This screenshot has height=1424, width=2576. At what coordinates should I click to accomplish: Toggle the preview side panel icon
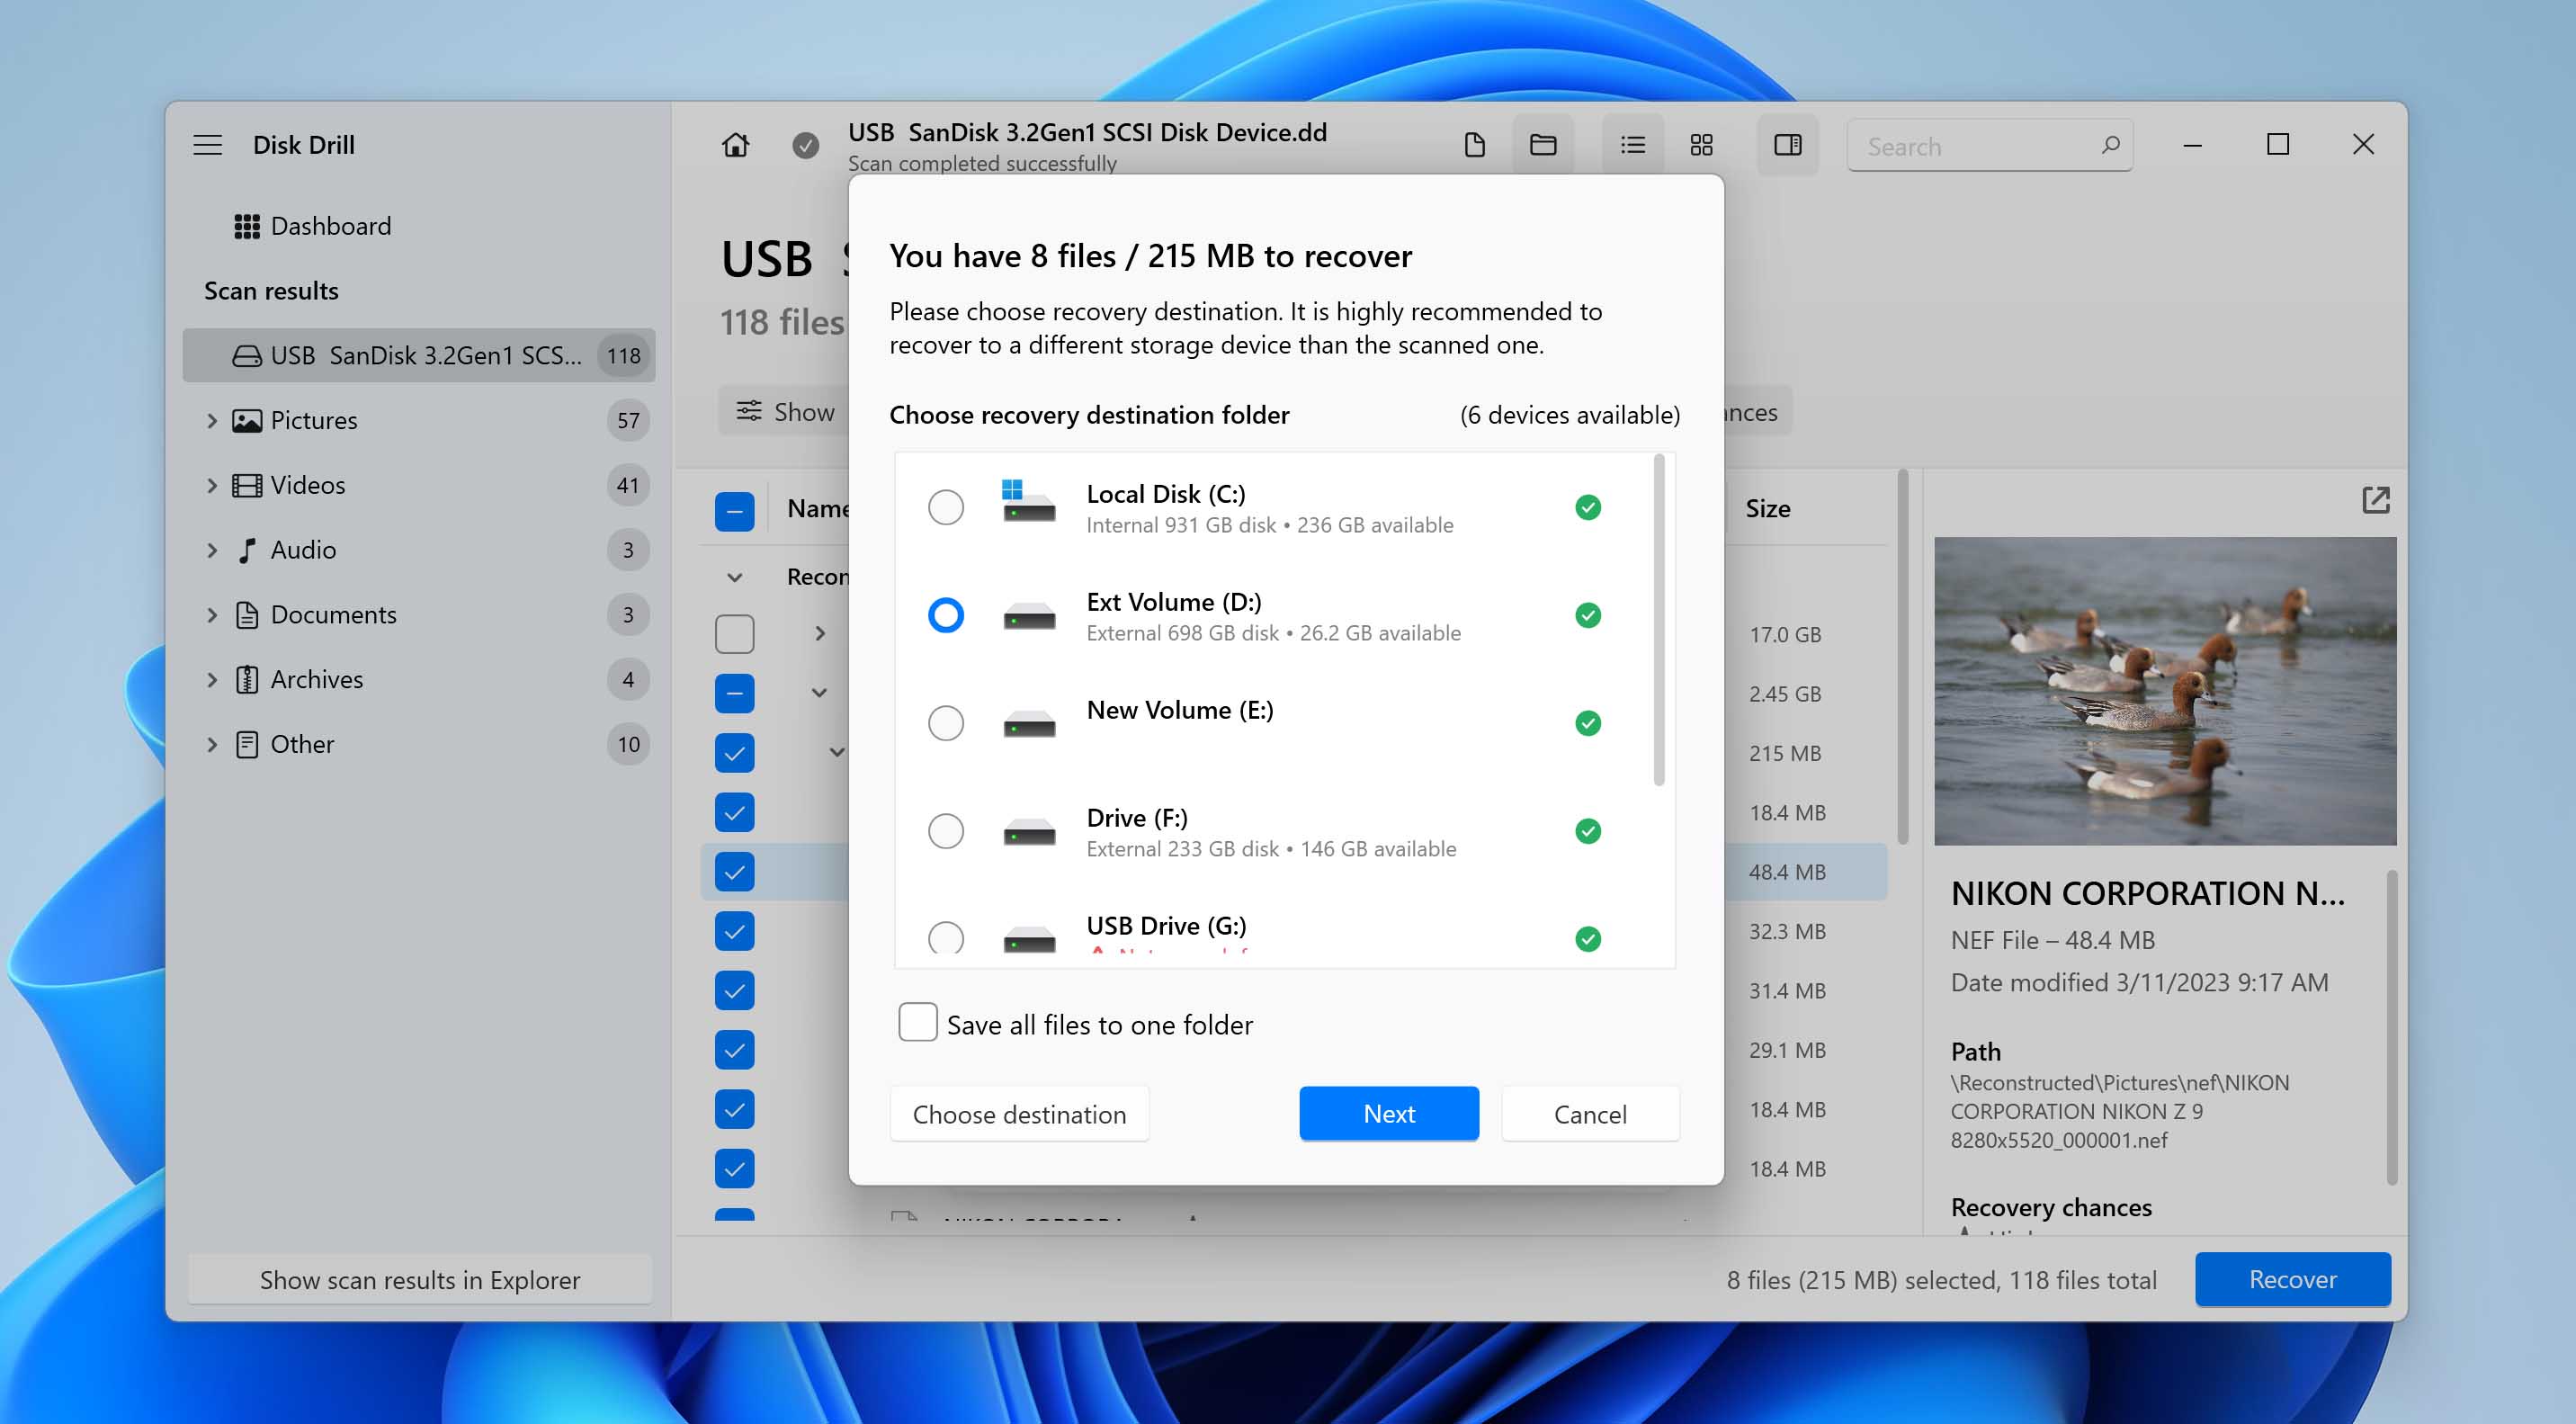click(1788, 146)
